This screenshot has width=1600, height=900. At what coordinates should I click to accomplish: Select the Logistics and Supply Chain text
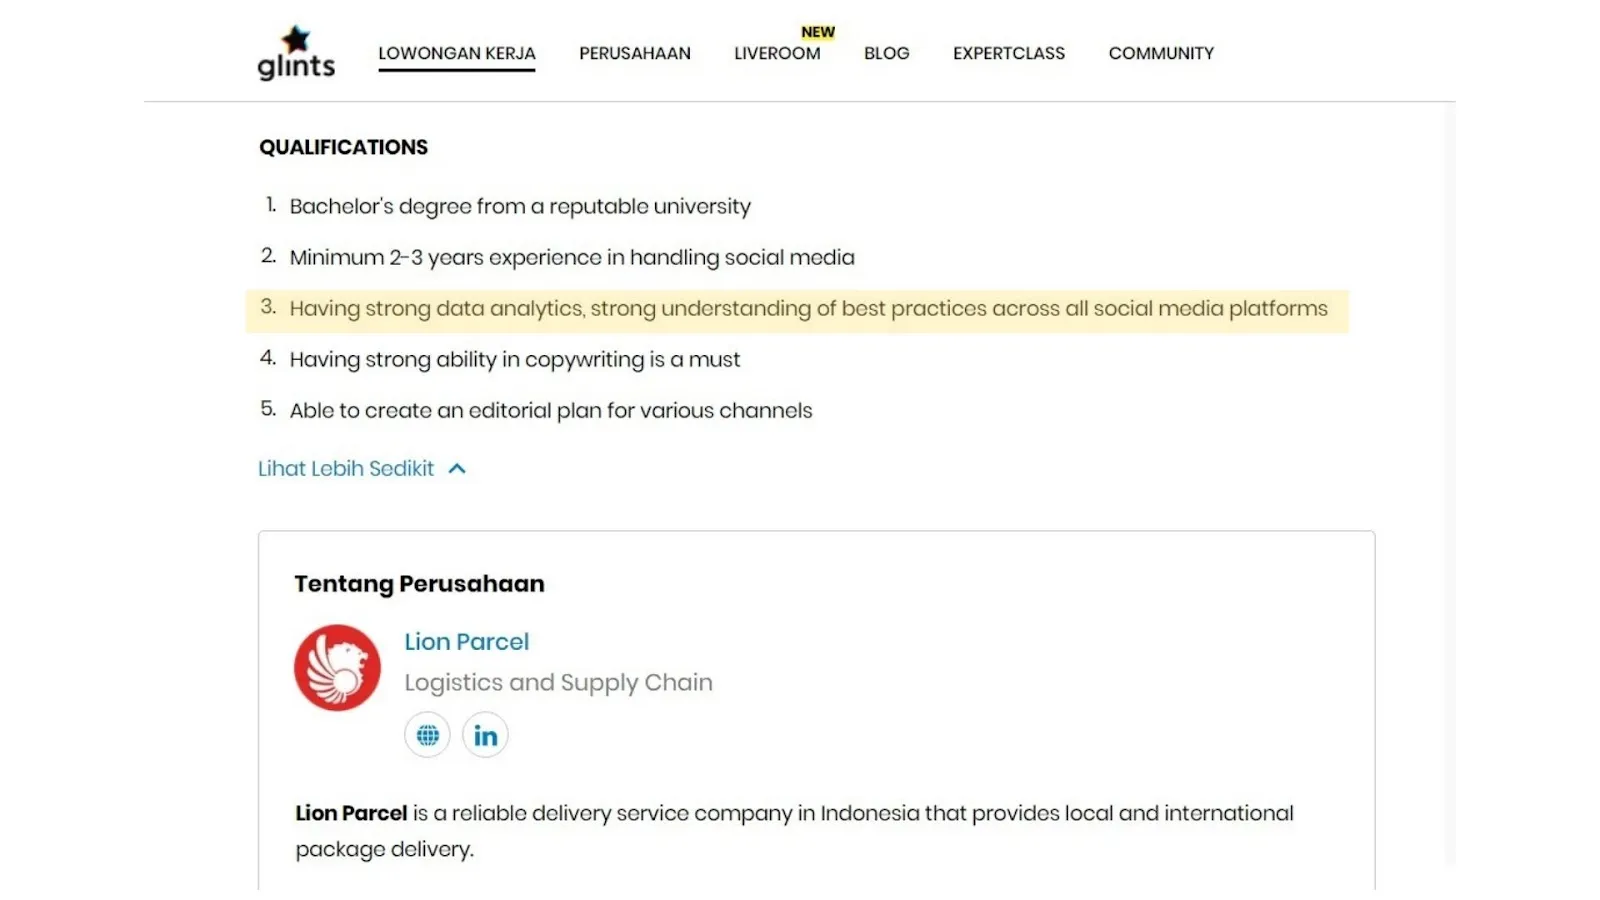(x=558, y=682)
